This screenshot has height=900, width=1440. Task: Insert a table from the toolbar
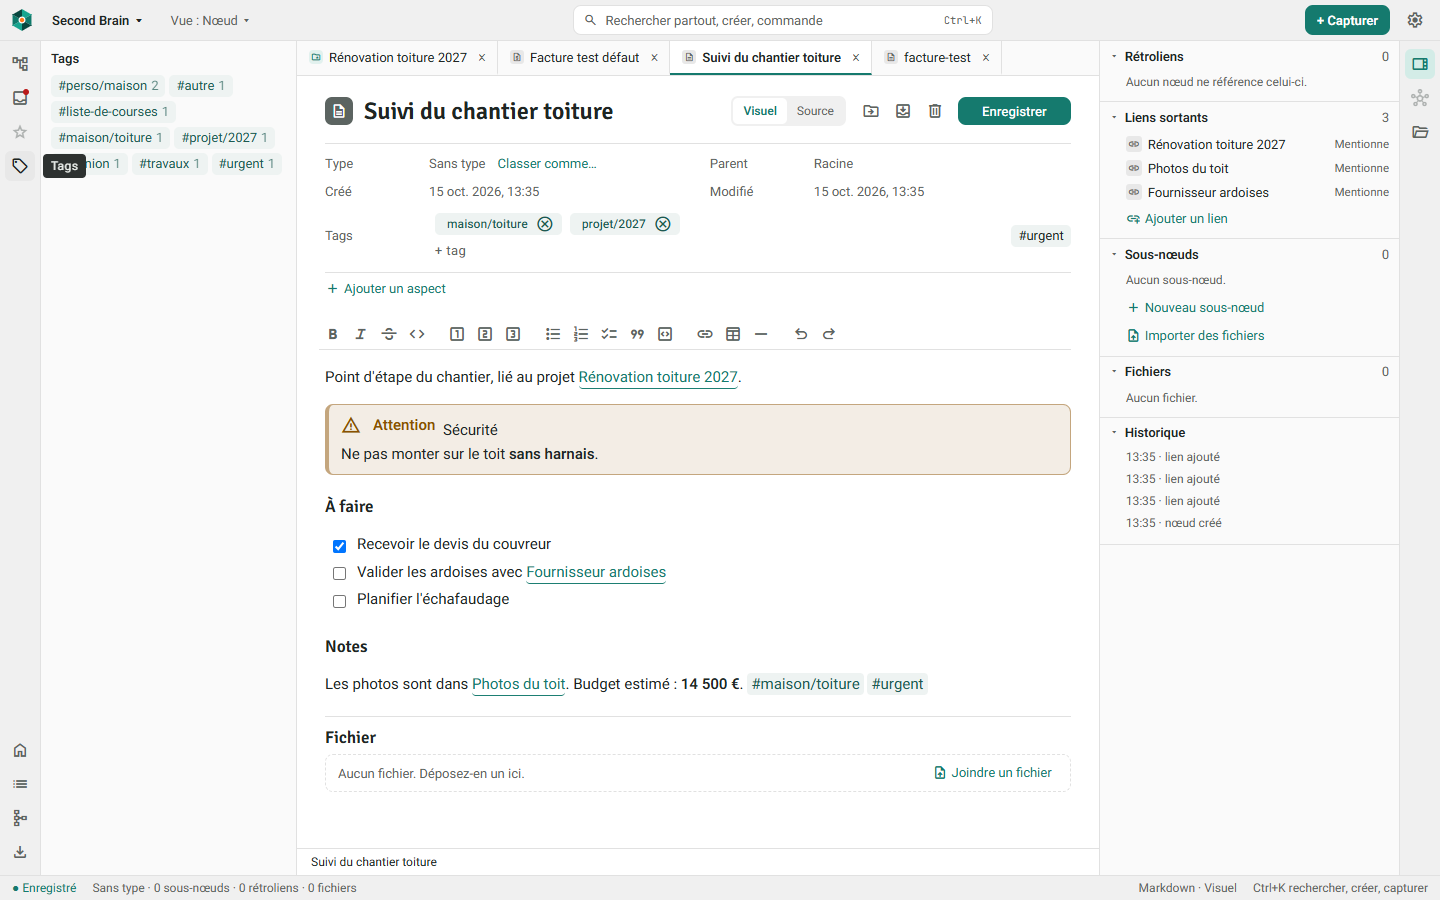click(733, 334)
